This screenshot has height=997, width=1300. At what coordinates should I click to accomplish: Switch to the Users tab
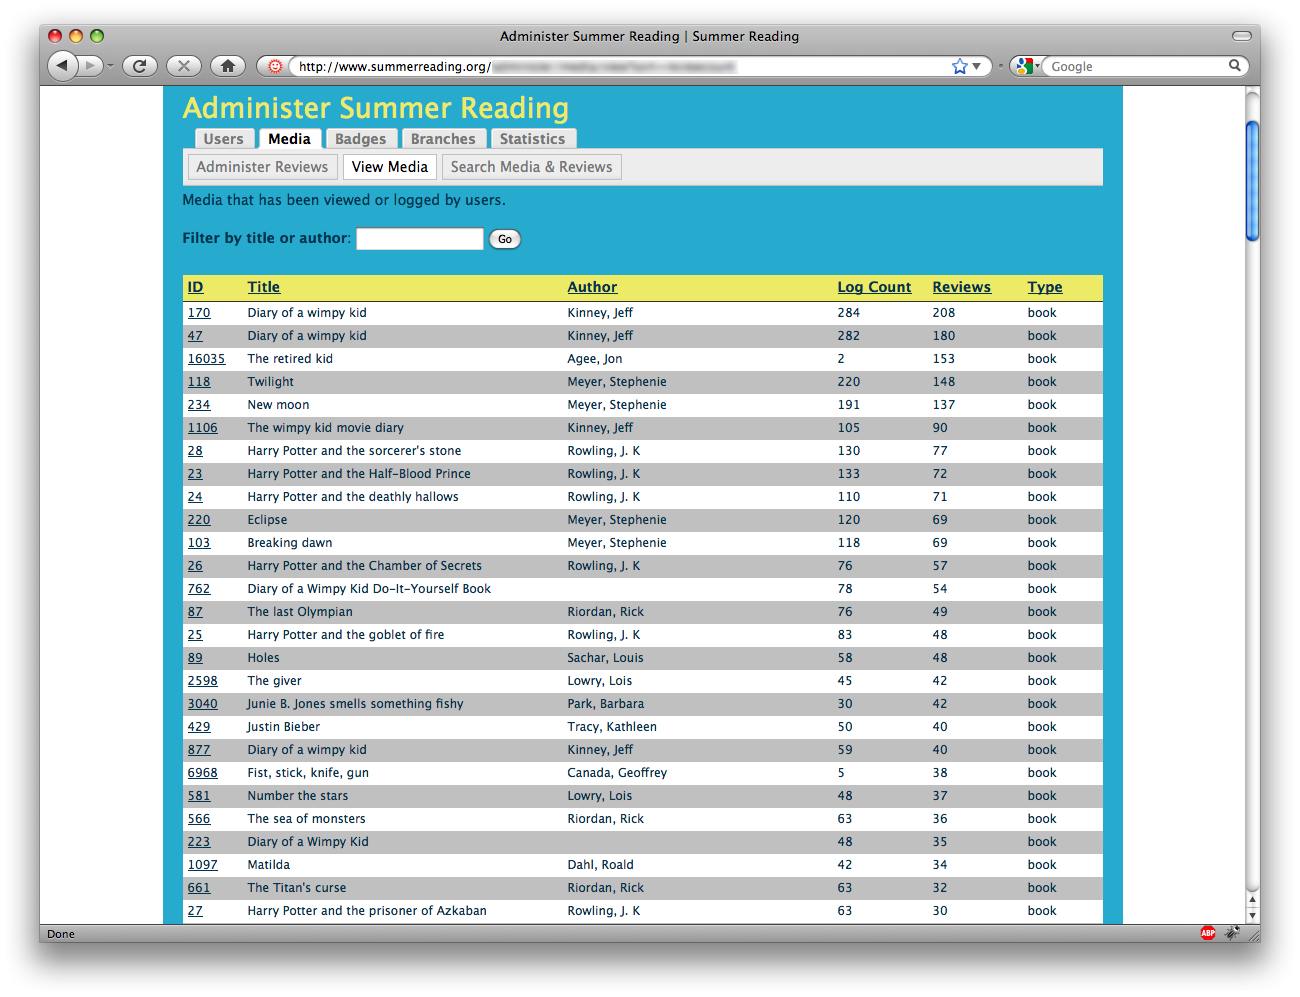pyautogui.click(x=223, y=139)
